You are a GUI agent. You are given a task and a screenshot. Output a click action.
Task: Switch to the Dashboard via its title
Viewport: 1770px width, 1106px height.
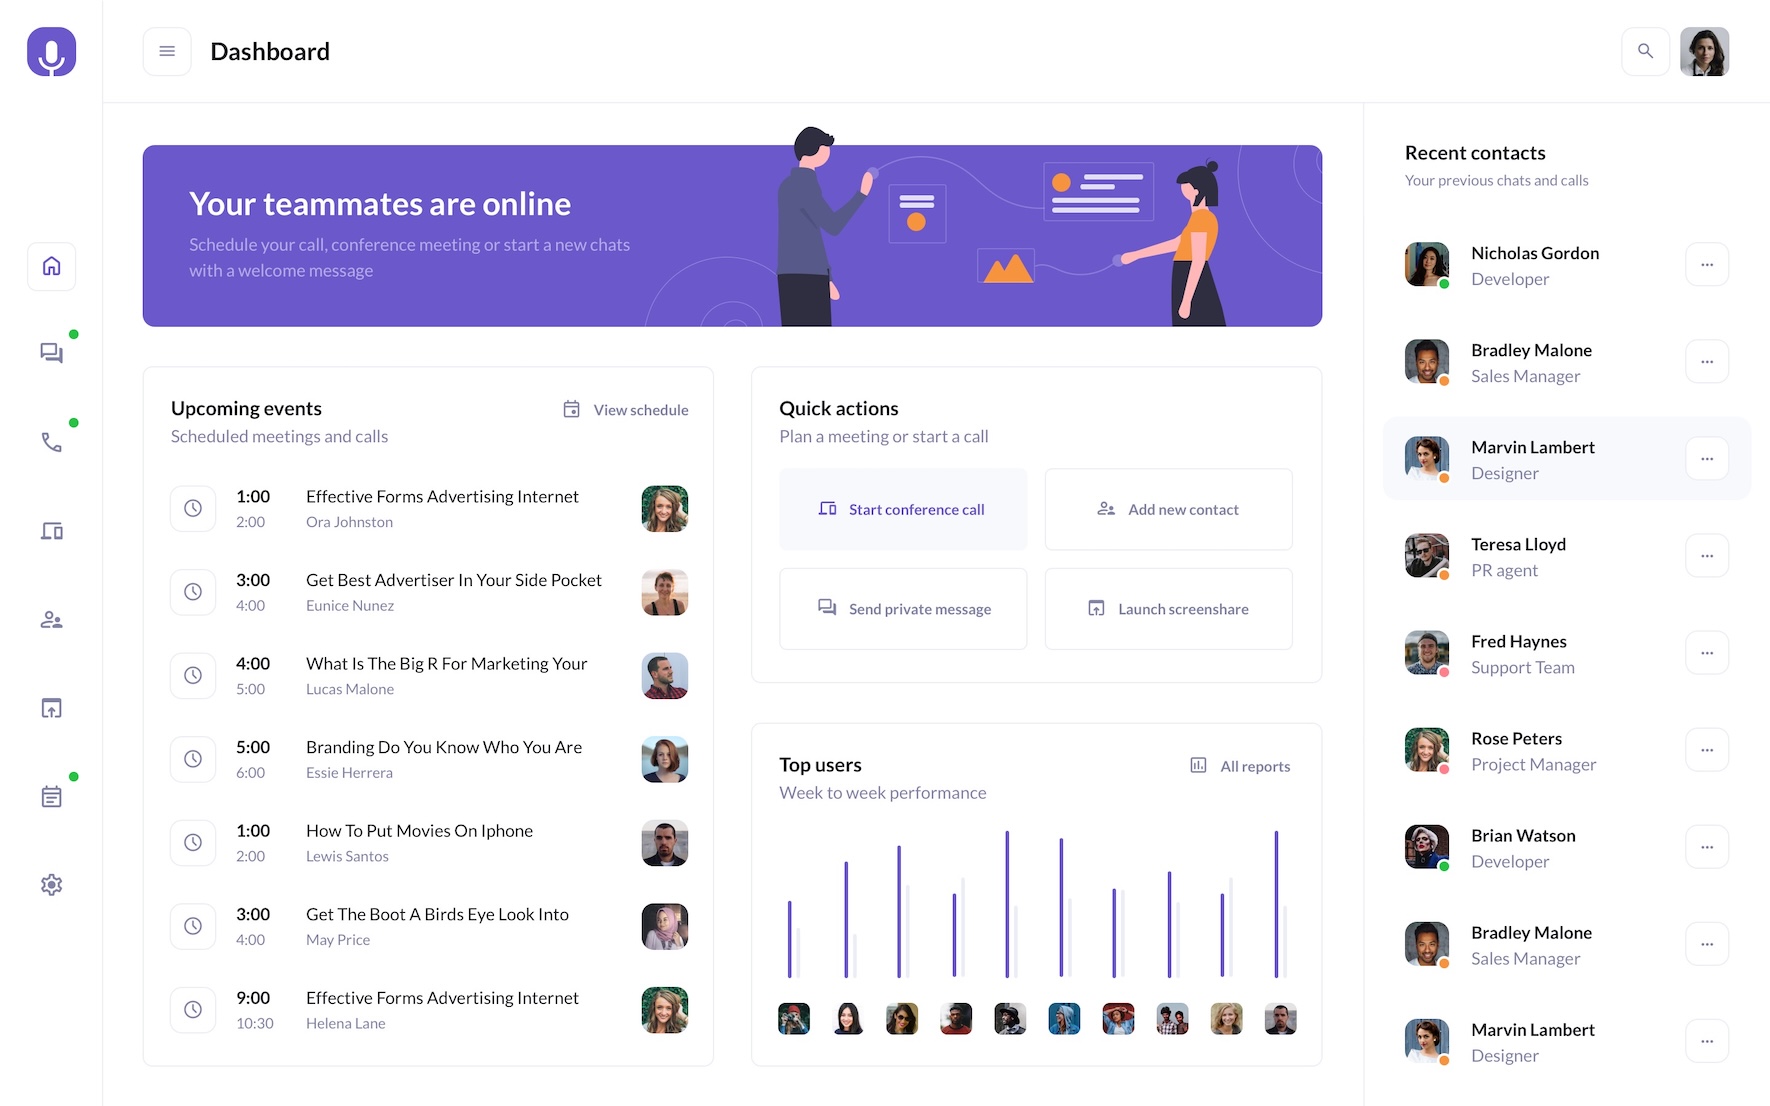tap(269, 51)
